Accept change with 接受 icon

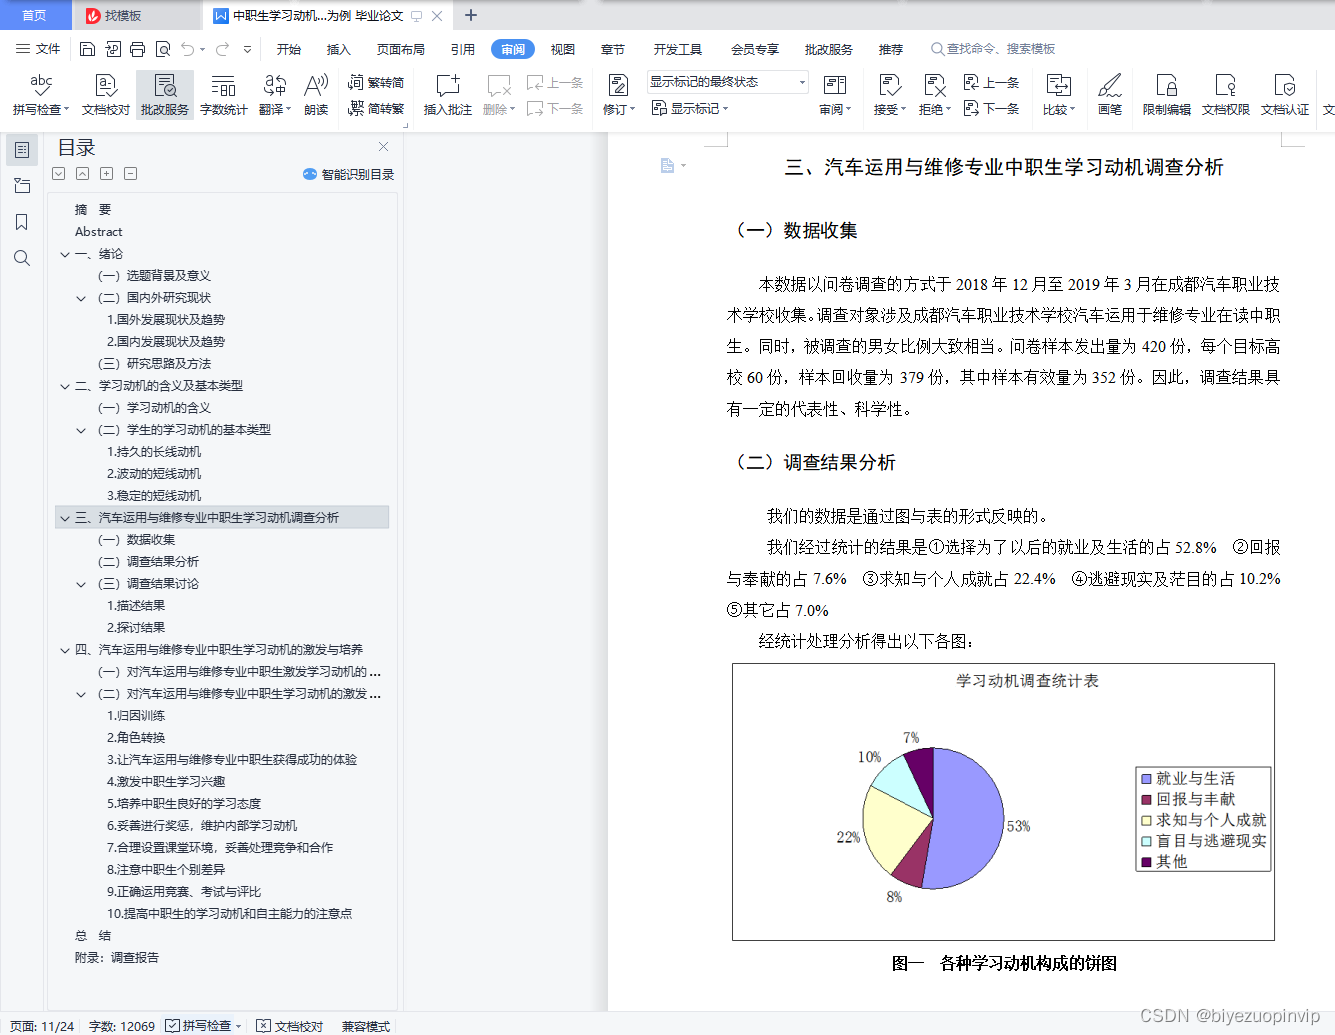point(889,86)
